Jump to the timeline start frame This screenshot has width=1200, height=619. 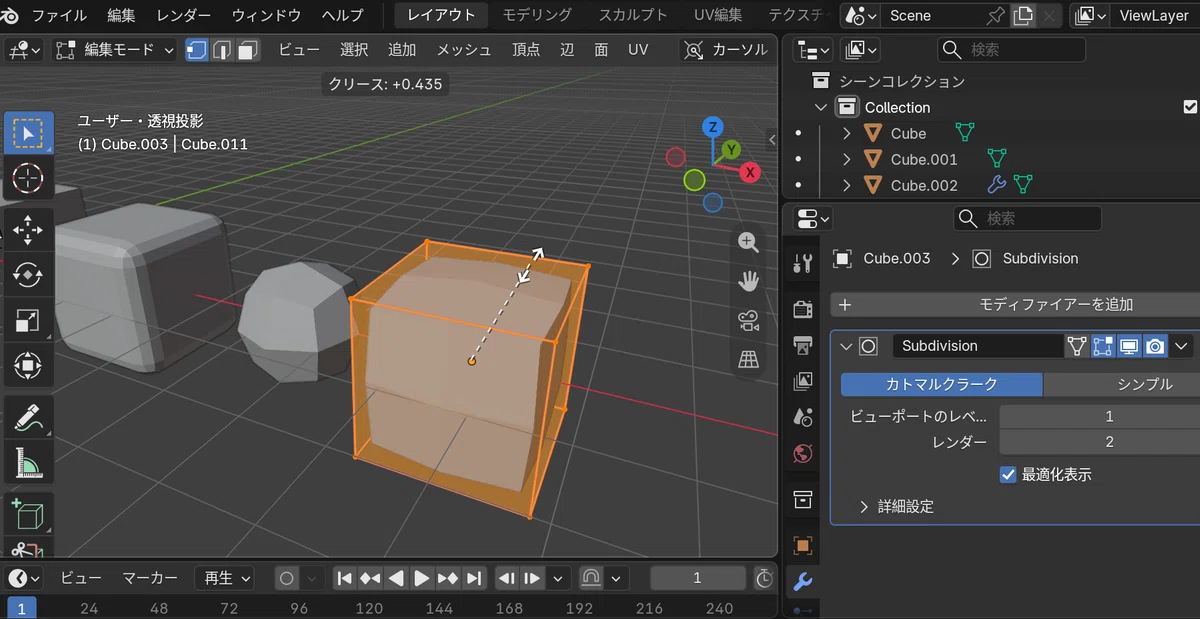coord(344,578)
